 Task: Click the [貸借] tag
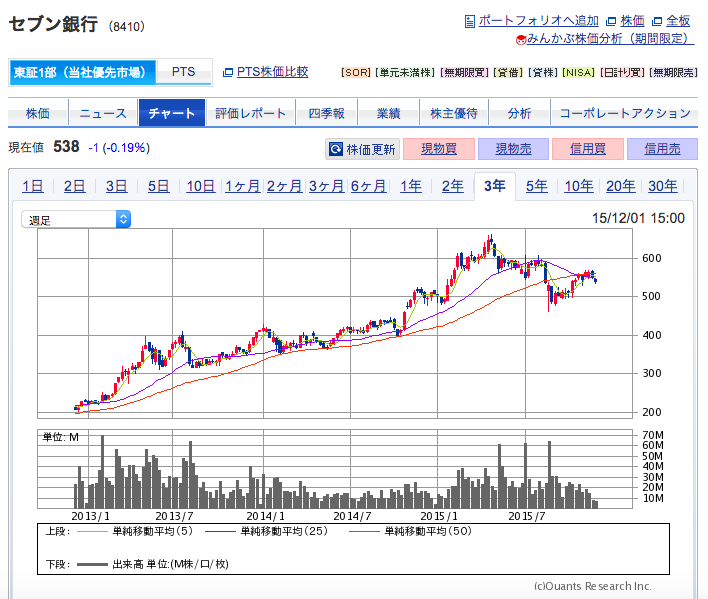pyautogui.click(x=508, y=73)
